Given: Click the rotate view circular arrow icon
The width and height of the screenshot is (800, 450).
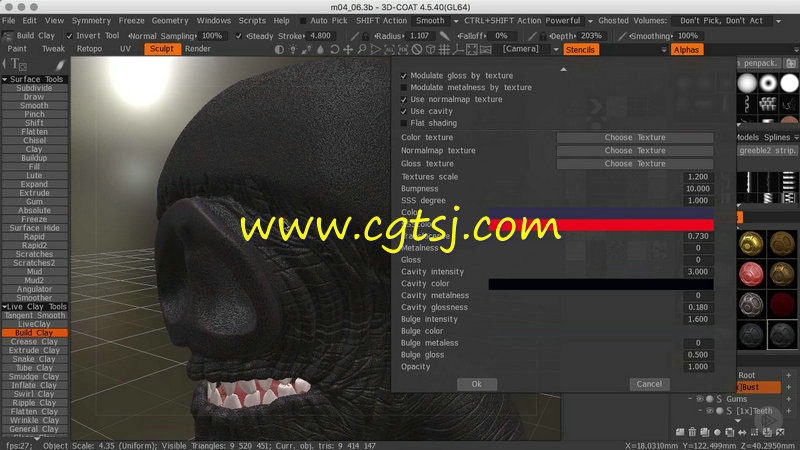Looking at the screenshot, I should point(334,49).
